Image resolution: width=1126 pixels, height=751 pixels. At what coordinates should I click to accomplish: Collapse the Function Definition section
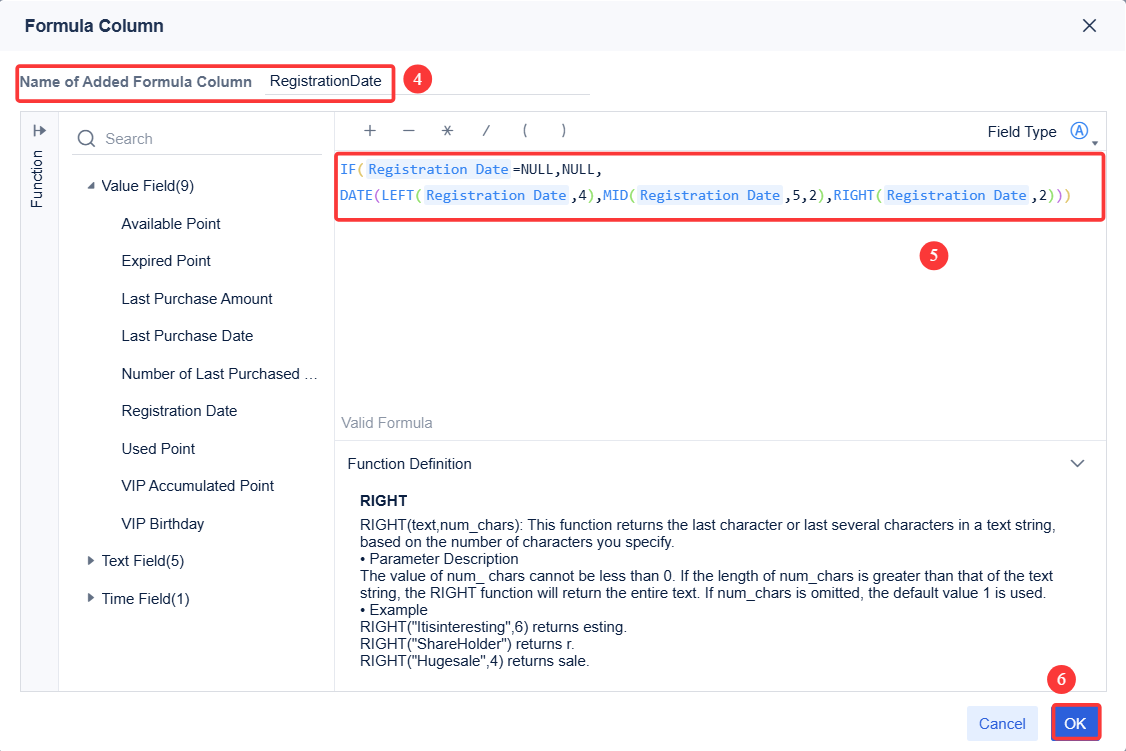1077,463
